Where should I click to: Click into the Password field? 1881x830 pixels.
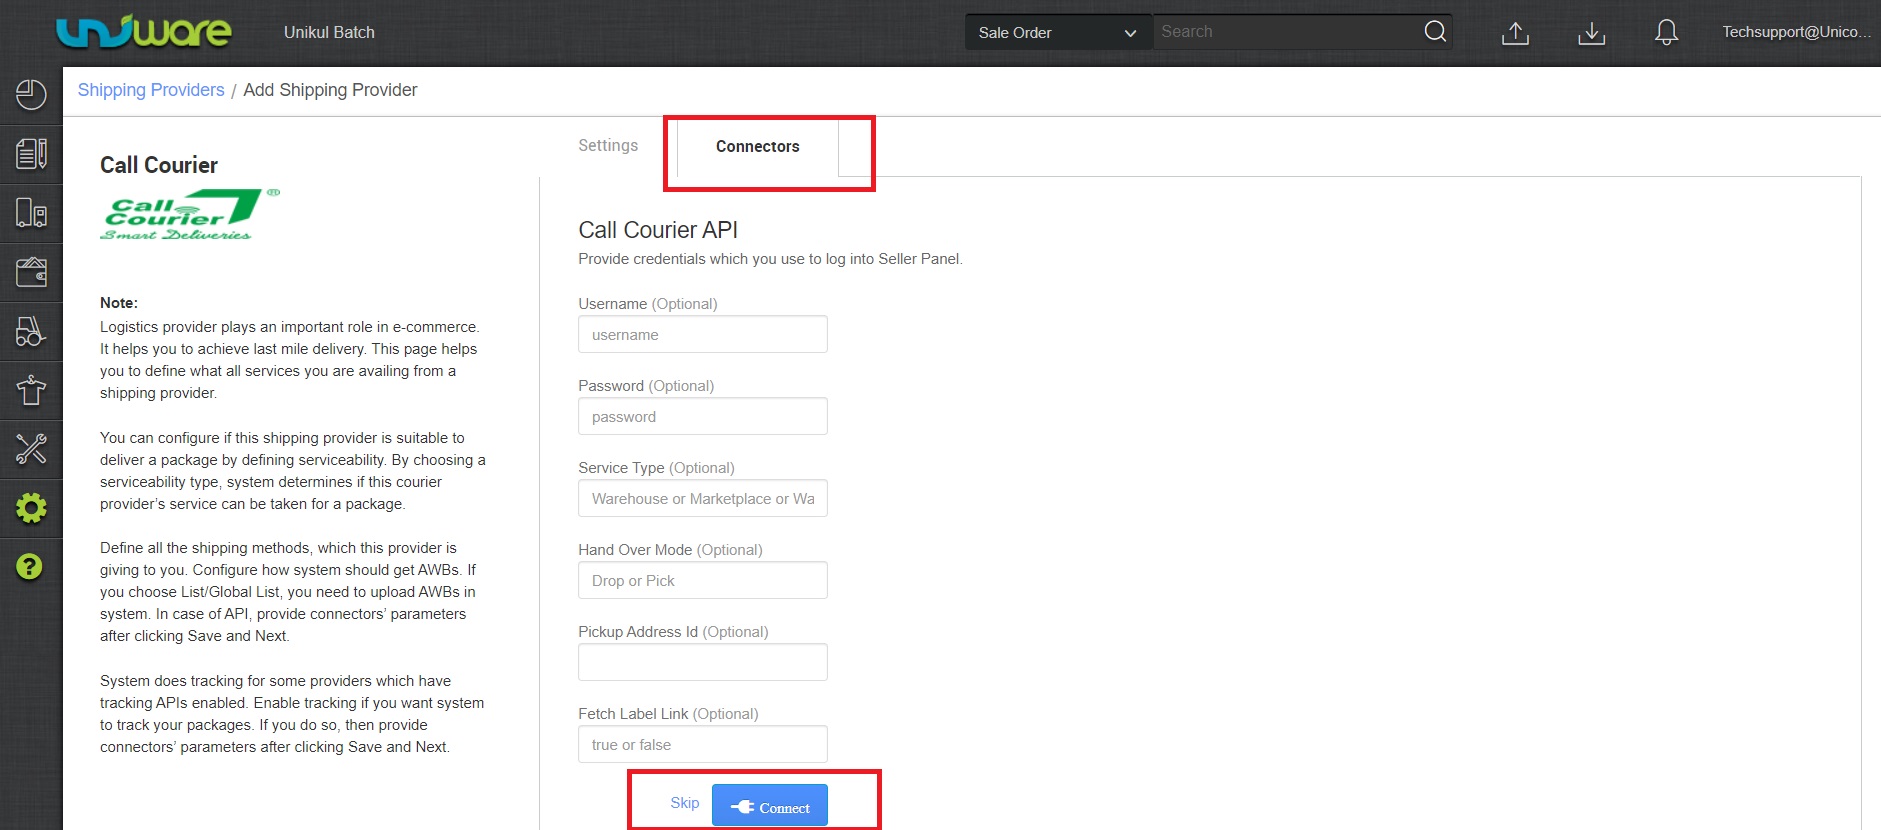[x=703, y=416]
